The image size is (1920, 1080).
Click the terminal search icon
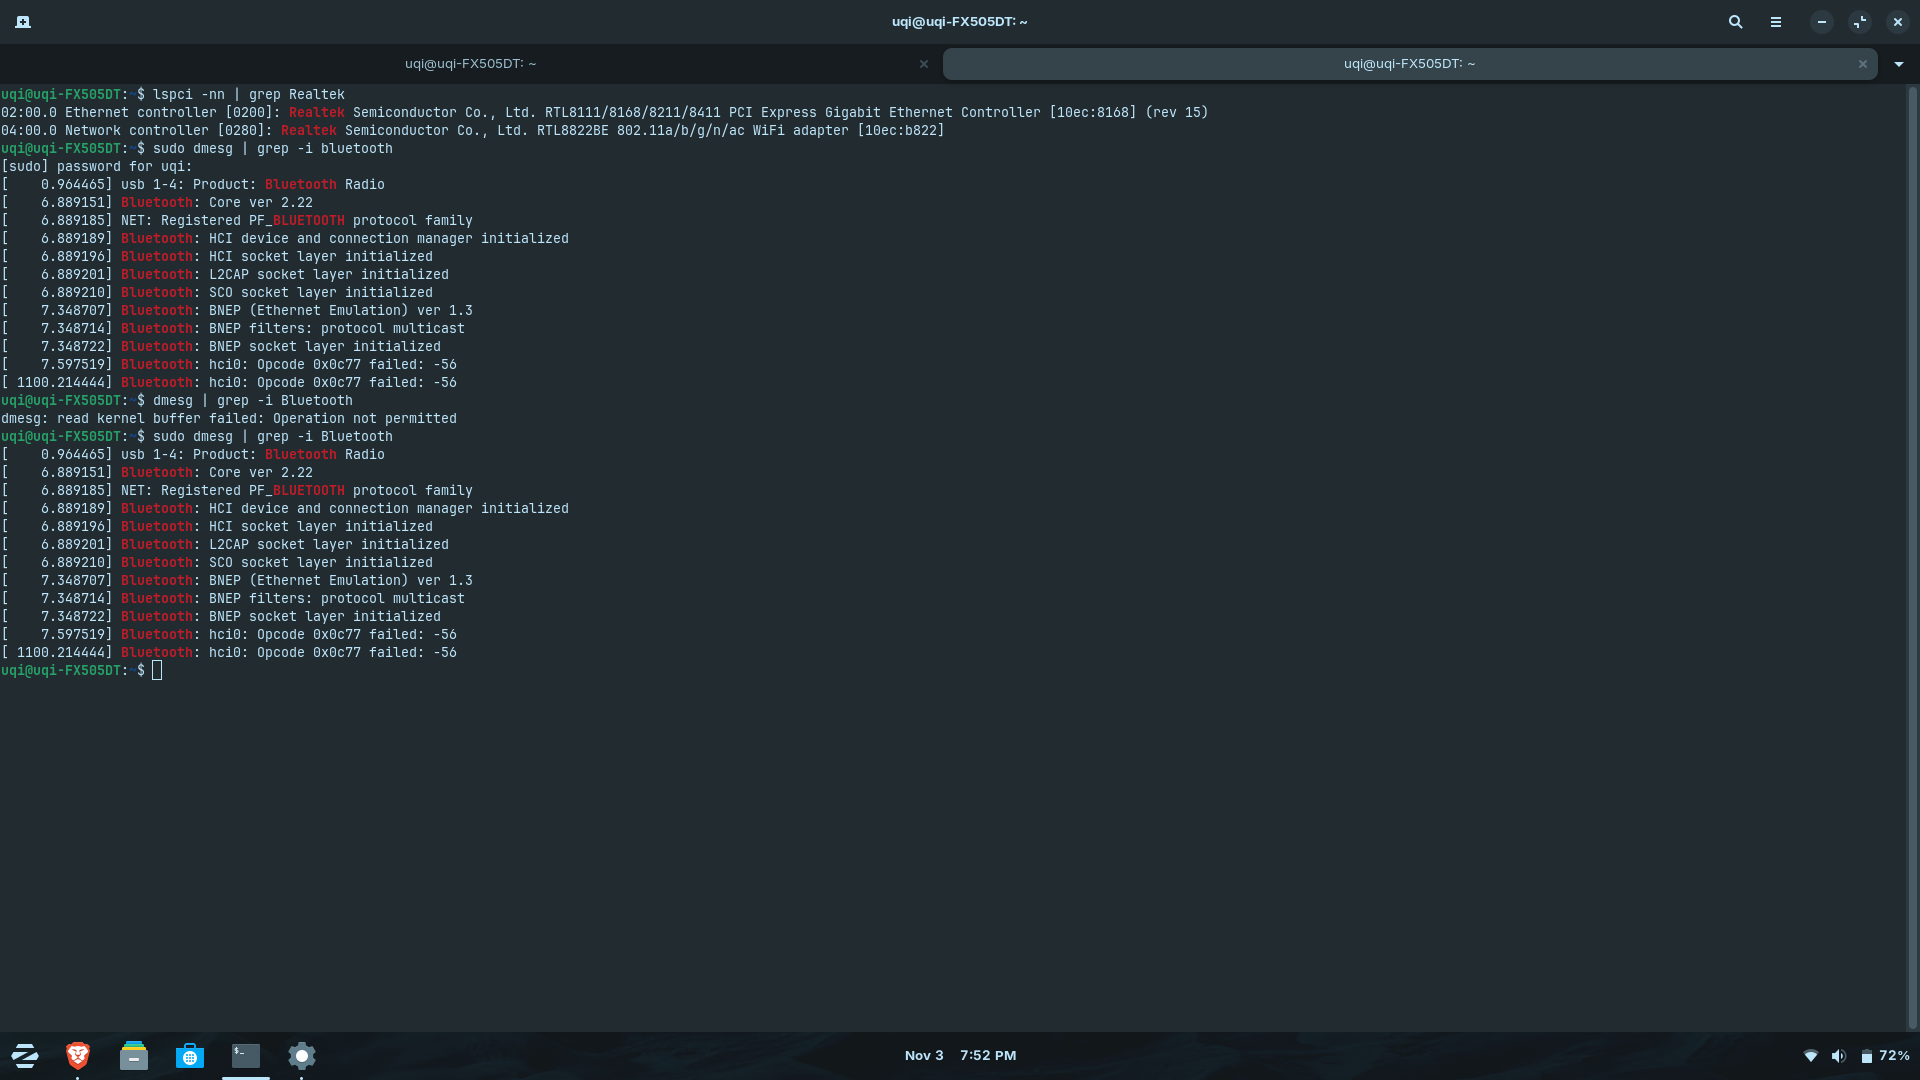click(1736, 22)
